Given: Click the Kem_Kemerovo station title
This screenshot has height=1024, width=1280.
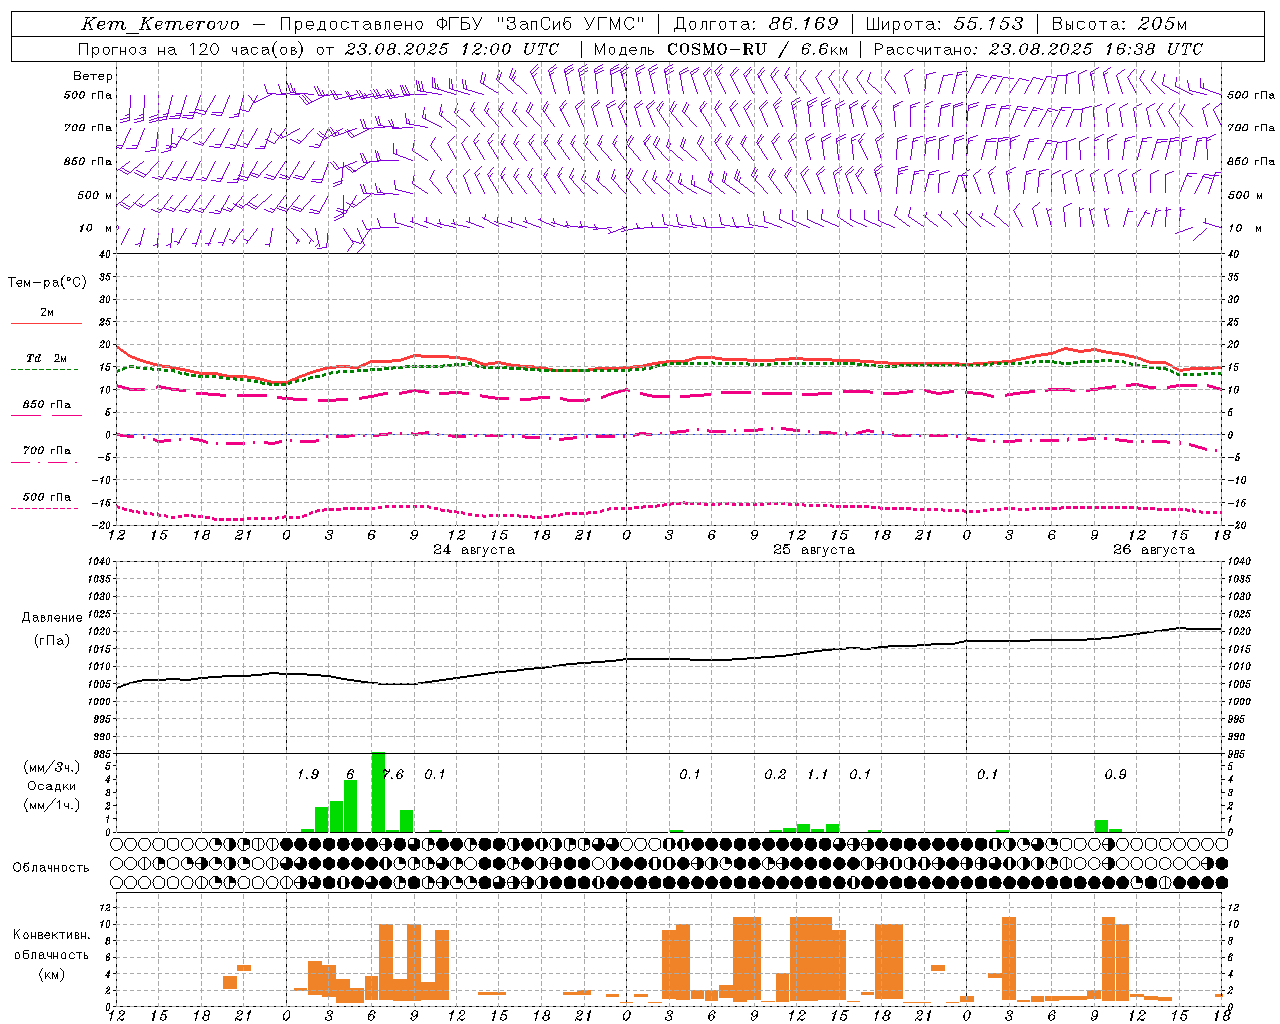Looking at the screenshot, I should [160, 24].
